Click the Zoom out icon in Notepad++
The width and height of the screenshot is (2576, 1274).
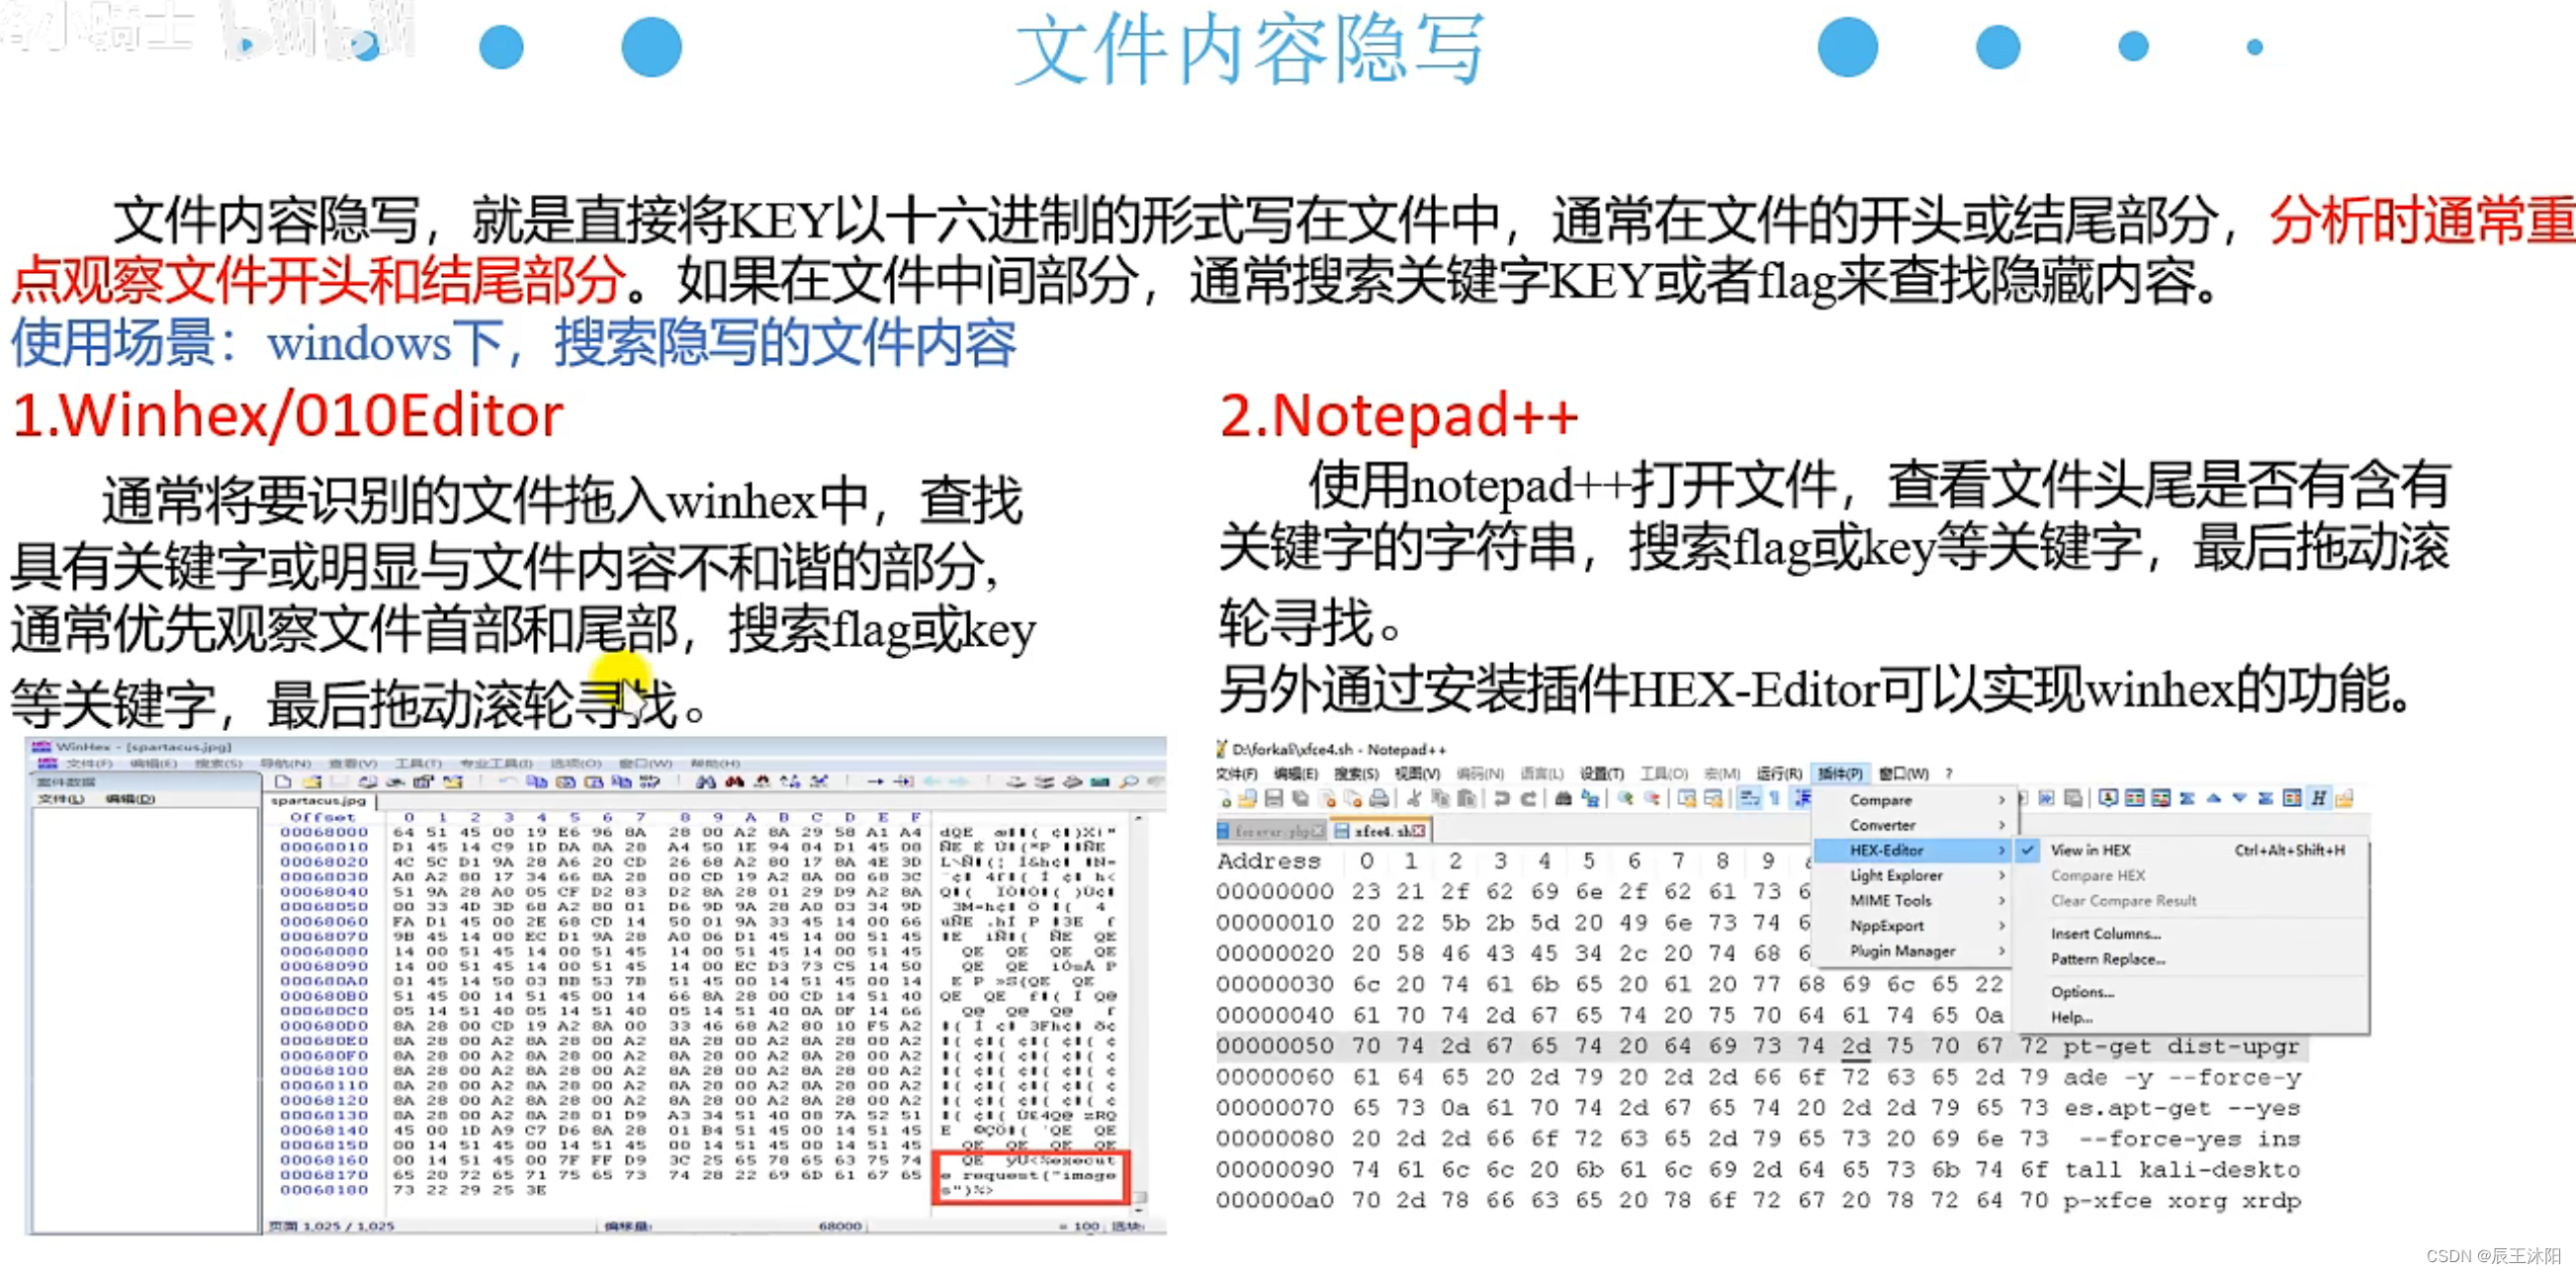click(x=1652, y=799)
